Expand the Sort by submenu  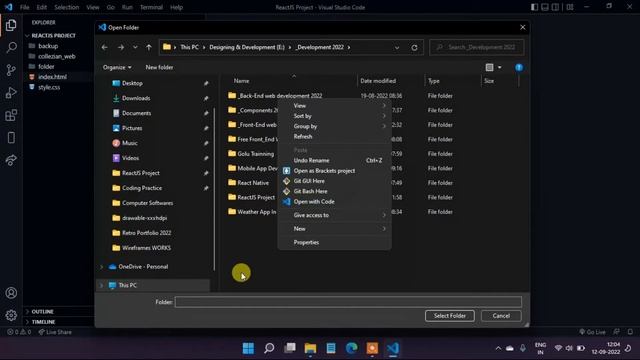[x=334, y=116]
